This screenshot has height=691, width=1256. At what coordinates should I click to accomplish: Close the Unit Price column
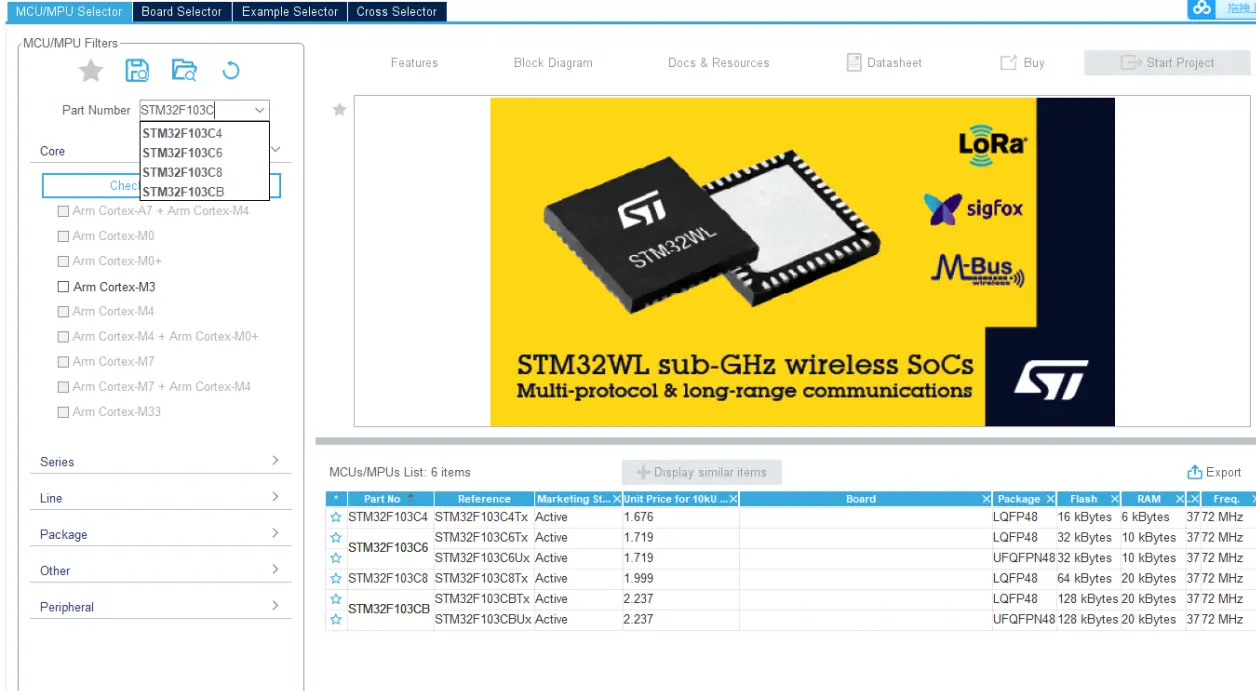click(x=733, y=499)
